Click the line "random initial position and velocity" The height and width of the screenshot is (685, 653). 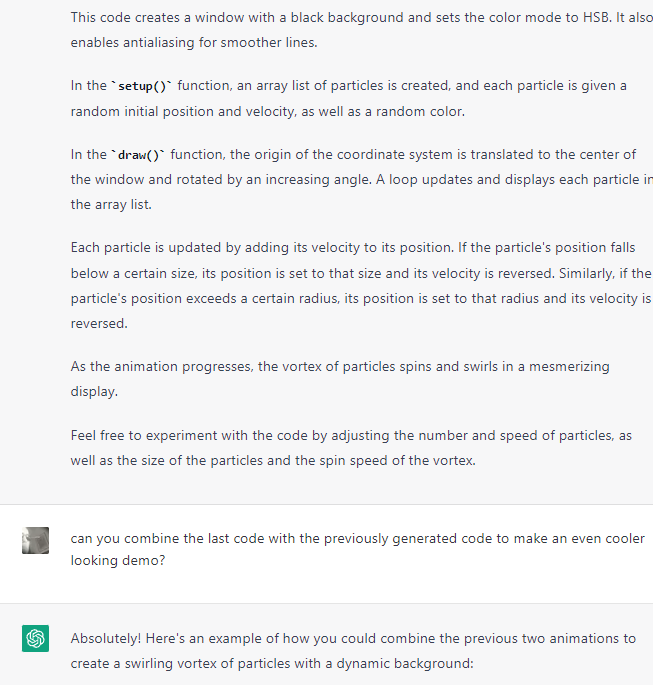click(268, 111)
